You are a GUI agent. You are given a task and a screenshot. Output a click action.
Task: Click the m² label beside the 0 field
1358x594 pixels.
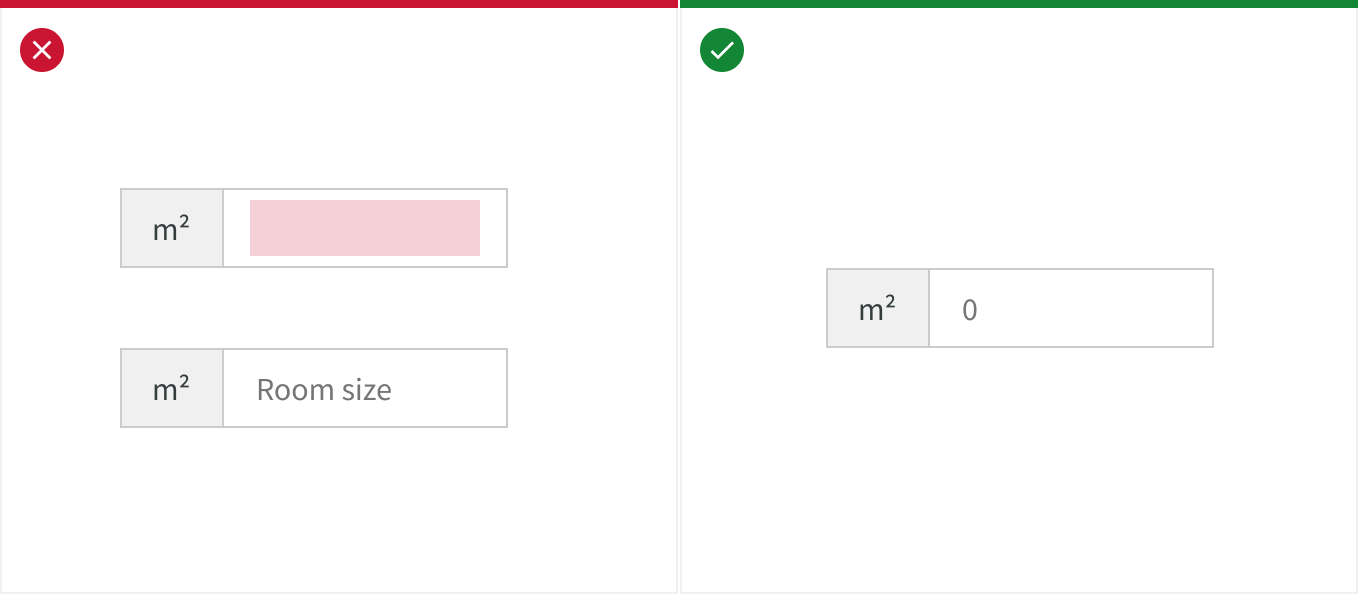pos(878,309)
